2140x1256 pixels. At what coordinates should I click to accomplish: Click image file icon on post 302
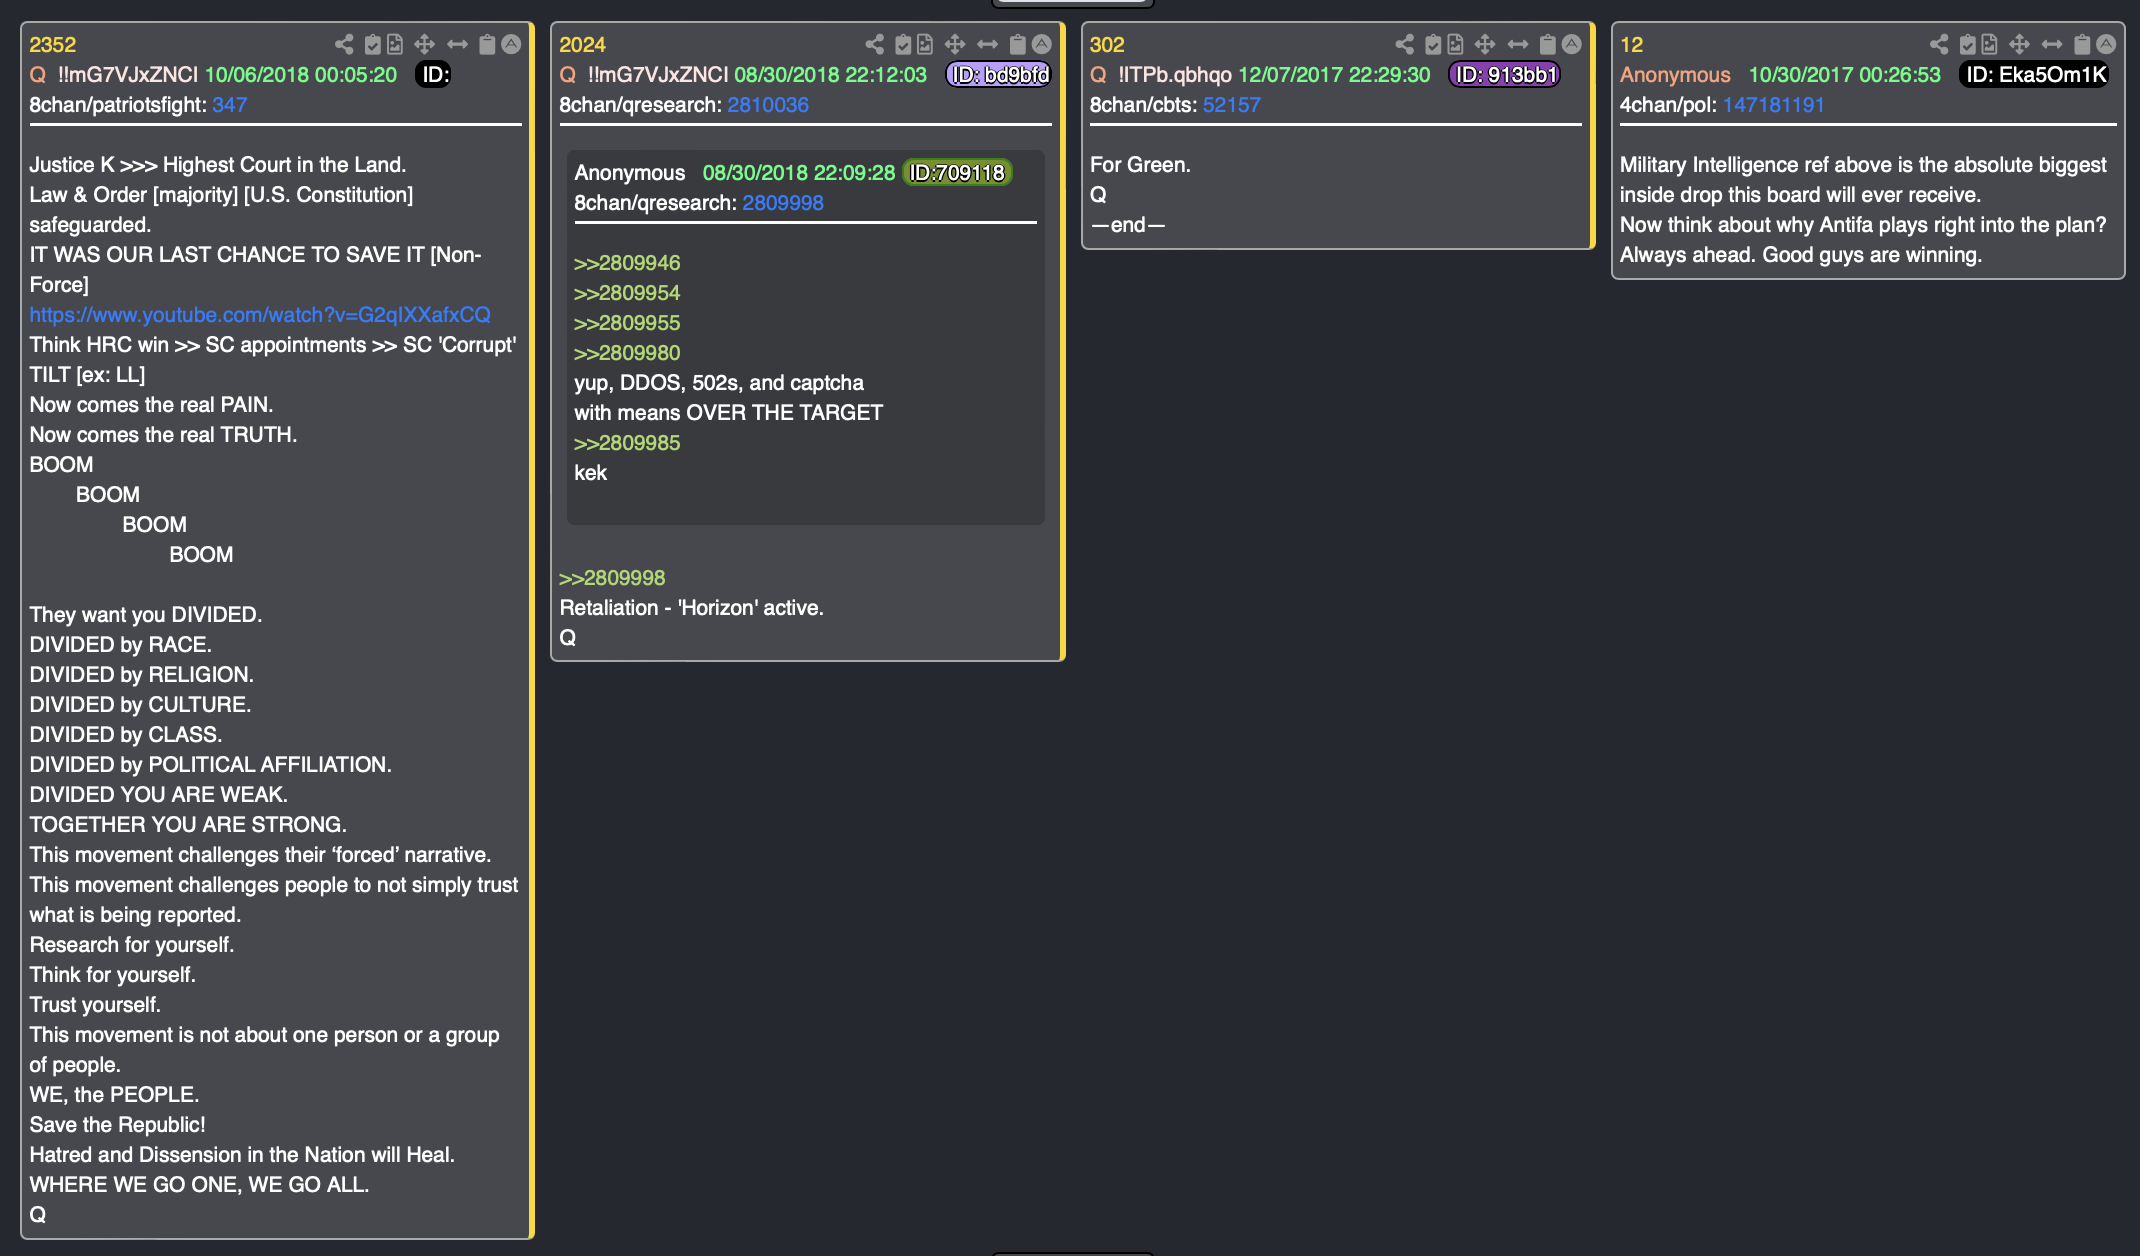click(1455, 44)
